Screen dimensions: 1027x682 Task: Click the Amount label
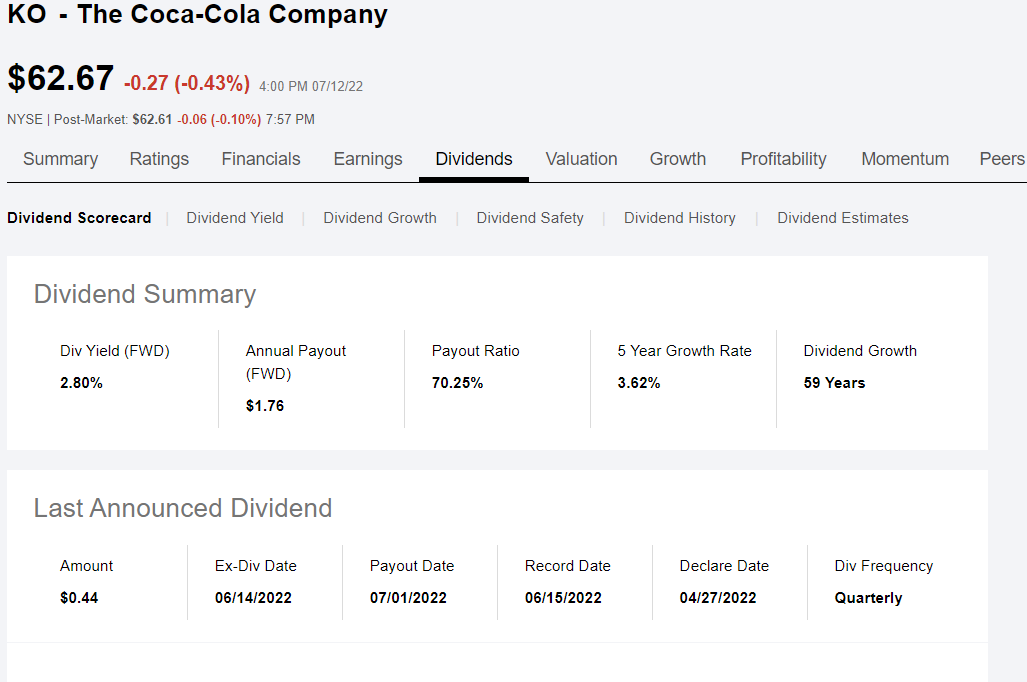(x=86, y=566)
